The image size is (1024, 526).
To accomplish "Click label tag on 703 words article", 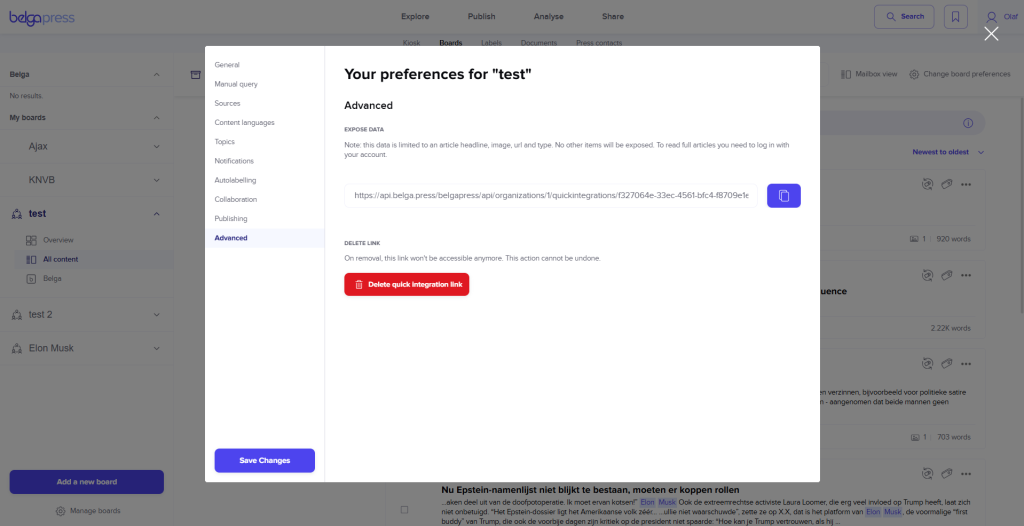I will [946, 363].
